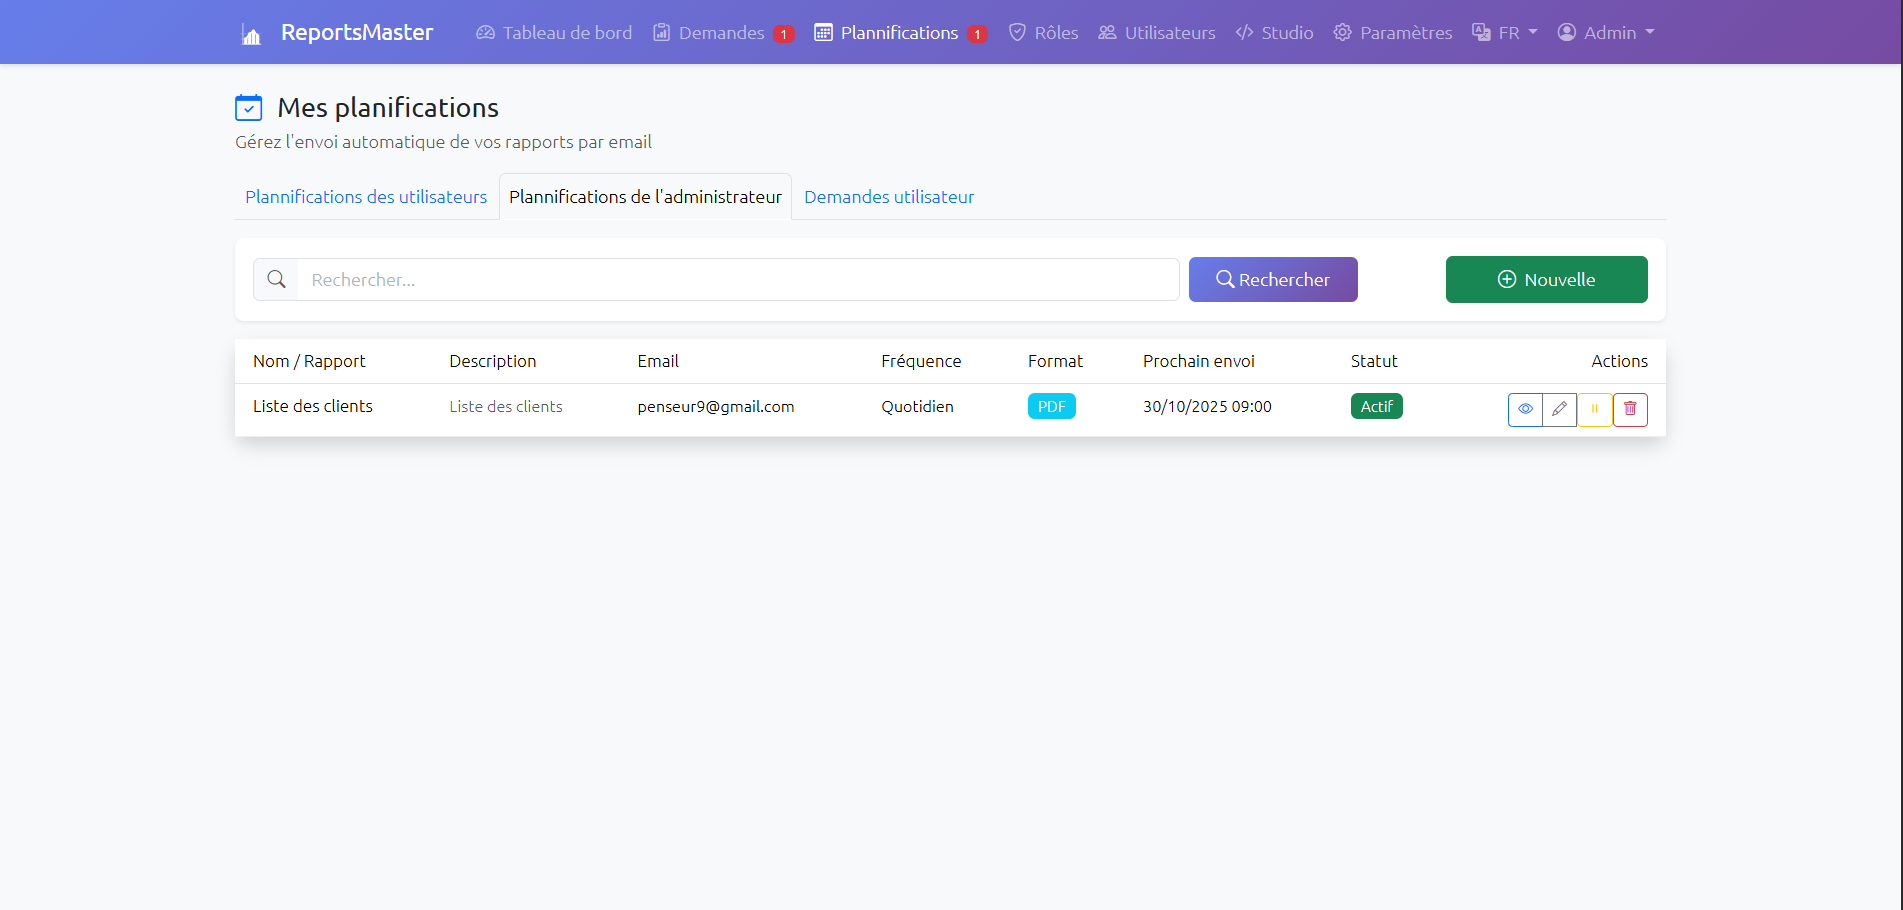
Task: View the Liste des clients schedule (eye icon)
Action: 1525,409
